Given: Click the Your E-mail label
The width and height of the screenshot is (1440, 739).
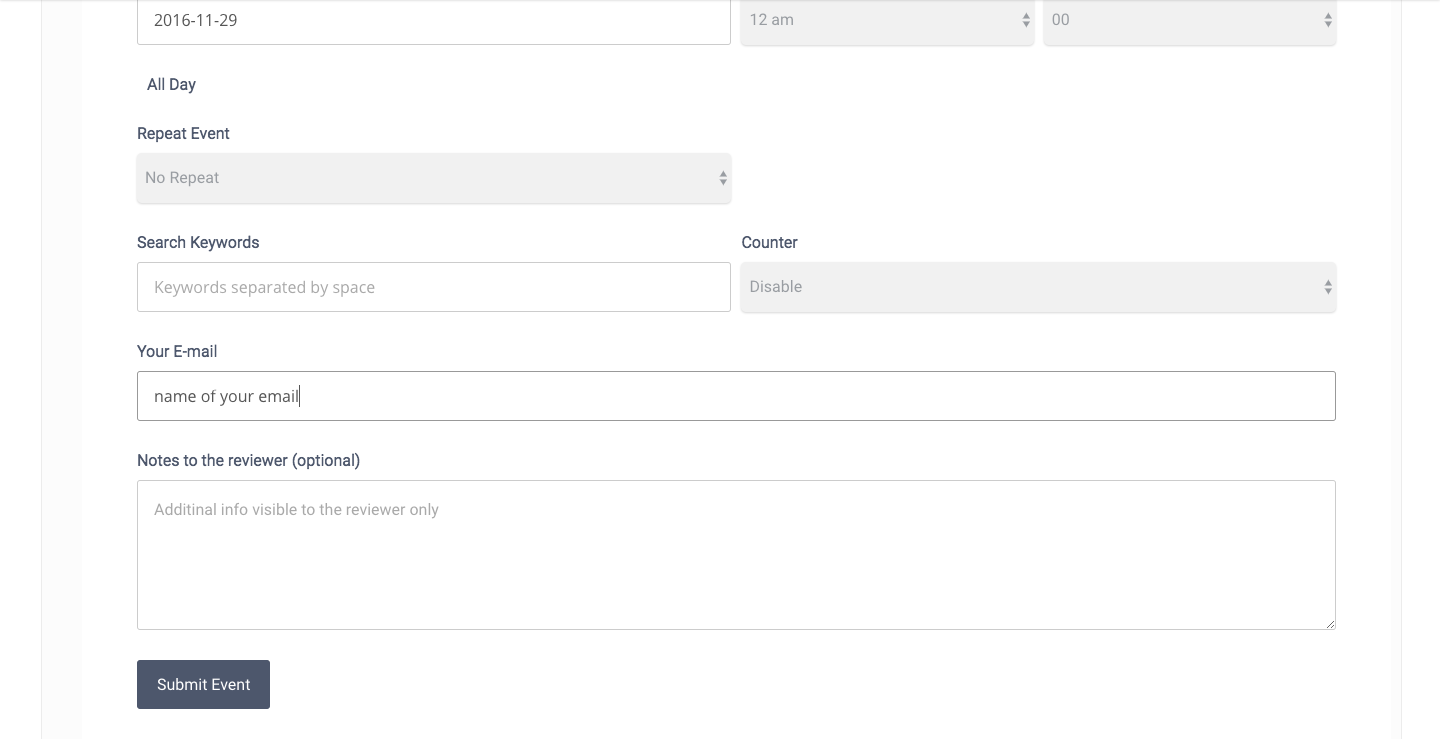Looking at the screenshot, I should click(177, 352).
